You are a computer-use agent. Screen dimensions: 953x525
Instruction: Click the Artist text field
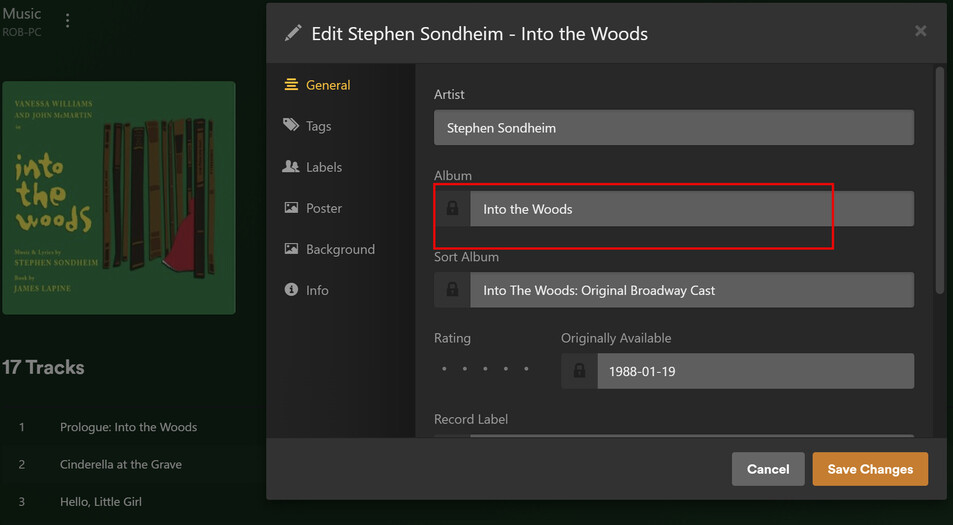click(x=673, y=128)
